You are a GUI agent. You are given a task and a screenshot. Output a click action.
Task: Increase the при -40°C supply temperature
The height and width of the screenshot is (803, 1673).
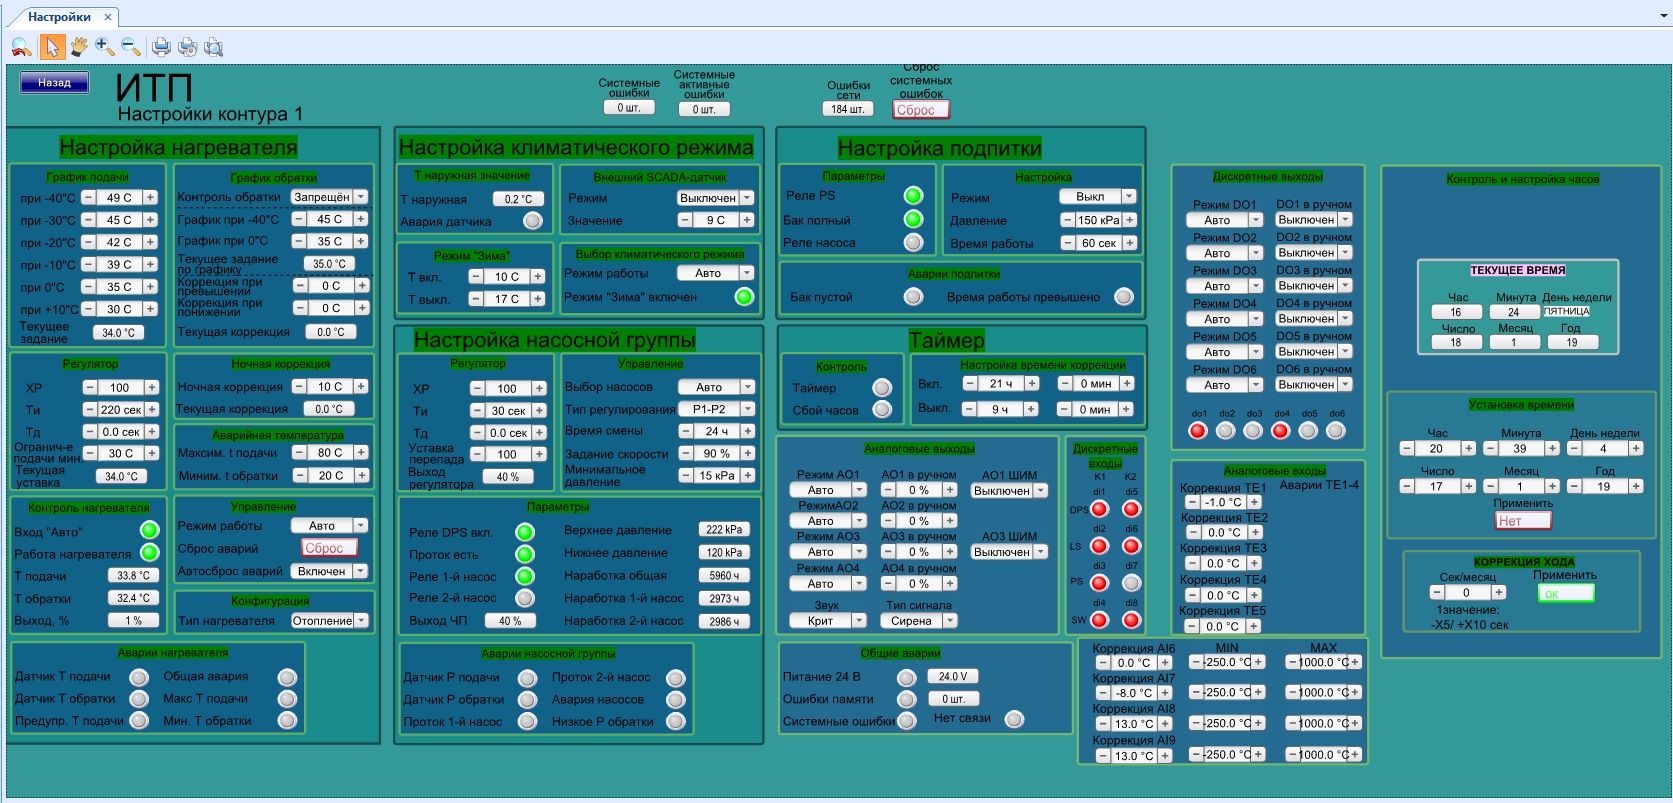tap(150, 198)
